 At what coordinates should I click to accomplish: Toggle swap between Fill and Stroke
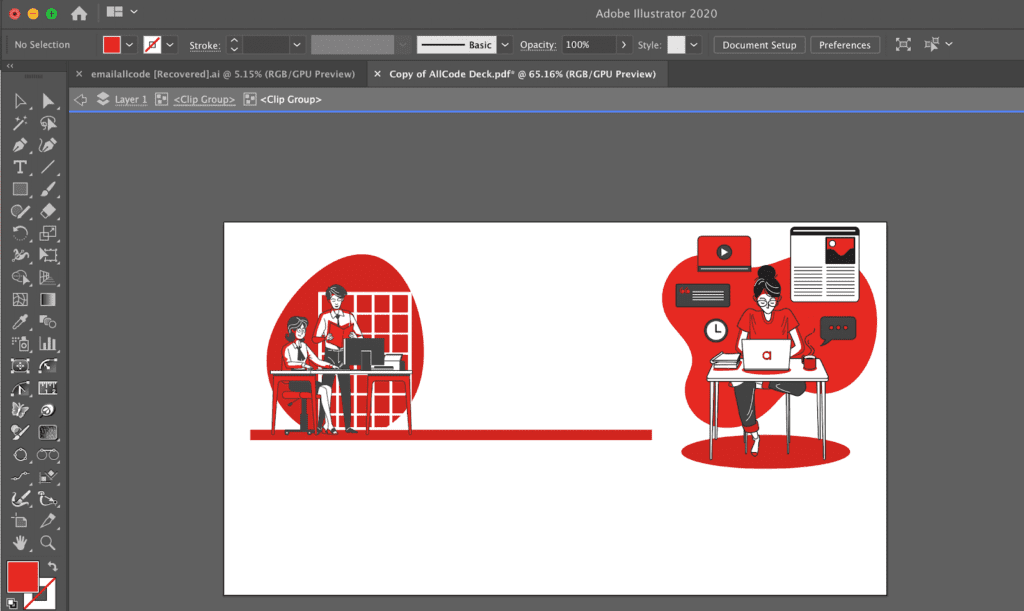tap(53, 564)
